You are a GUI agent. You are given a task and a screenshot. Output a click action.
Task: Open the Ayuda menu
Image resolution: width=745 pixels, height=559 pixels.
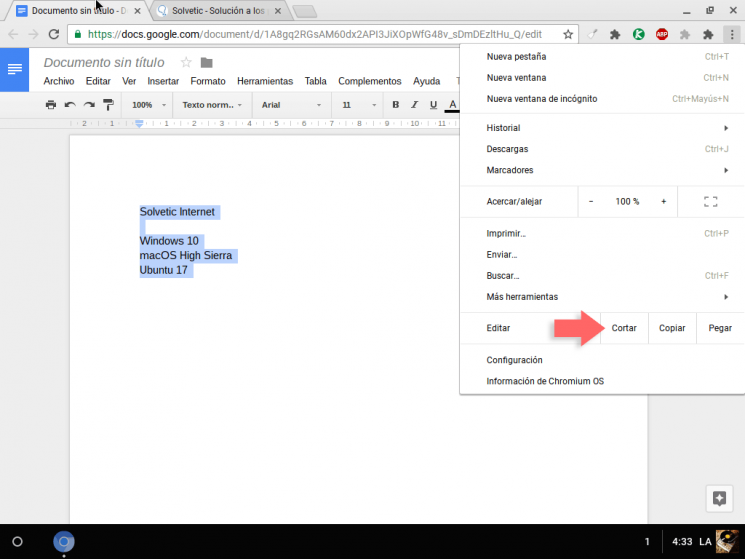[426, 81]
